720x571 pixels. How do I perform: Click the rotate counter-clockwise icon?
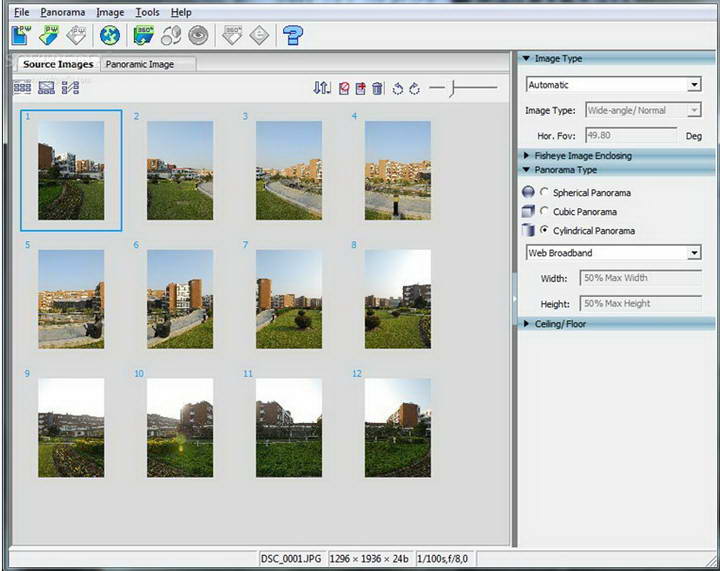coord(397,89)
